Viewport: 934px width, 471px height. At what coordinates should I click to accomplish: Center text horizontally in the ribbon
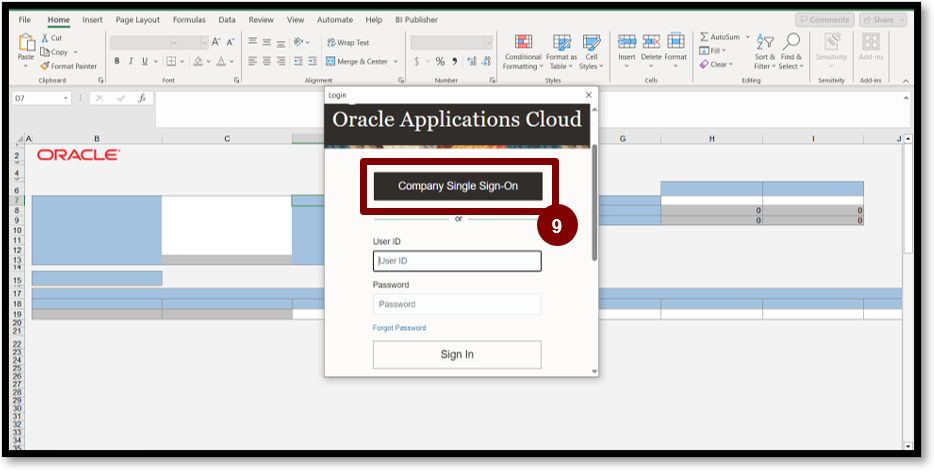[267, 61]
